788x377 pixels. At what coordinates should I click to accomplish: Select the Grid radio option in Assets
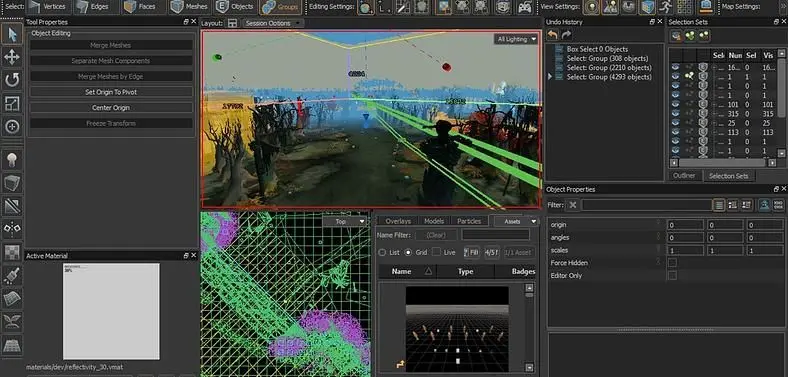[x=408, y=252]
